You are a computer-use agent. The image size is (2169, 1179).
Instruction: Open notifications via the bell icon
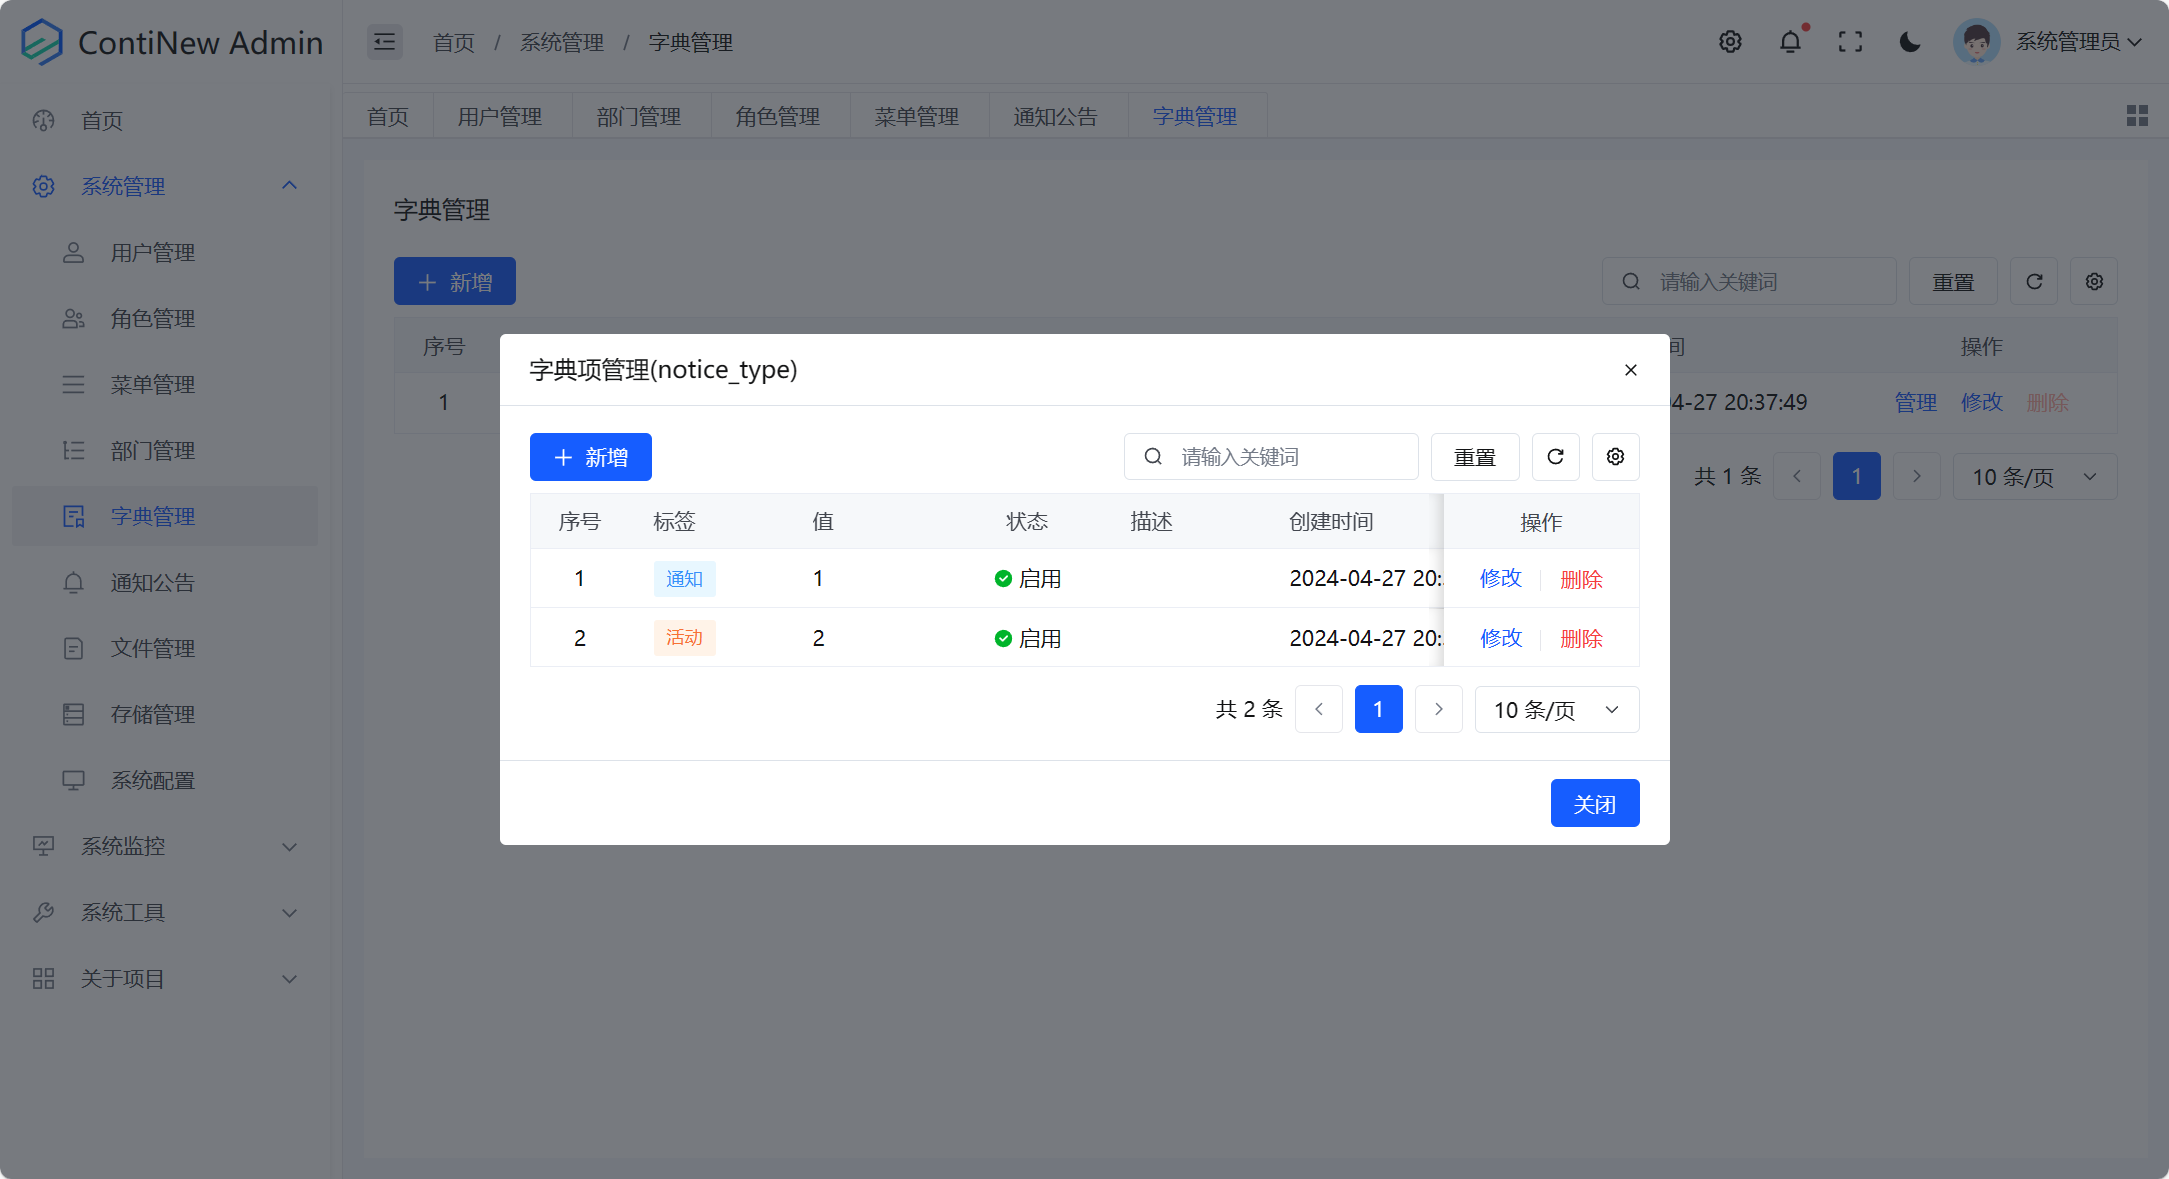(x=1790, y=41)
